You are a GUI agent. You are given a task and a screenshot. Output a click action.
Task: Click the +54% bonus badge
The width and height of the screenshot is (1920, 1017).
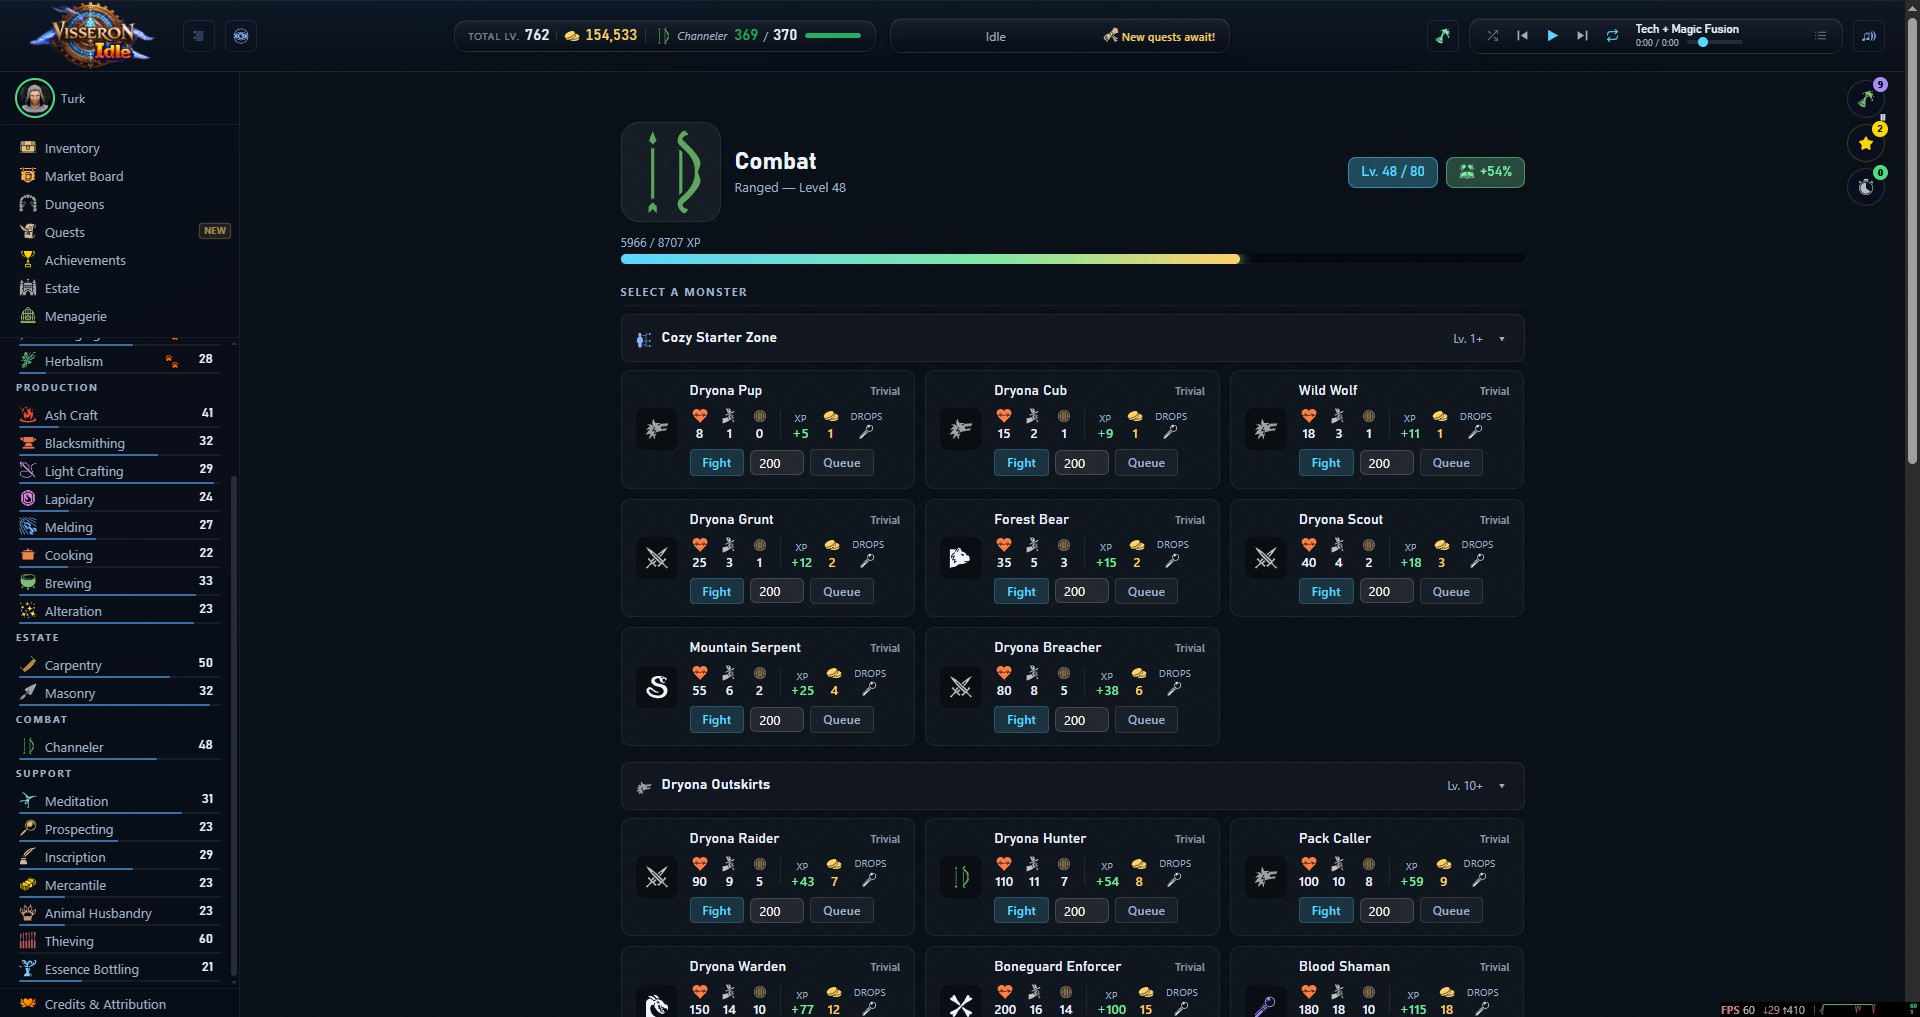(1485, 172)
